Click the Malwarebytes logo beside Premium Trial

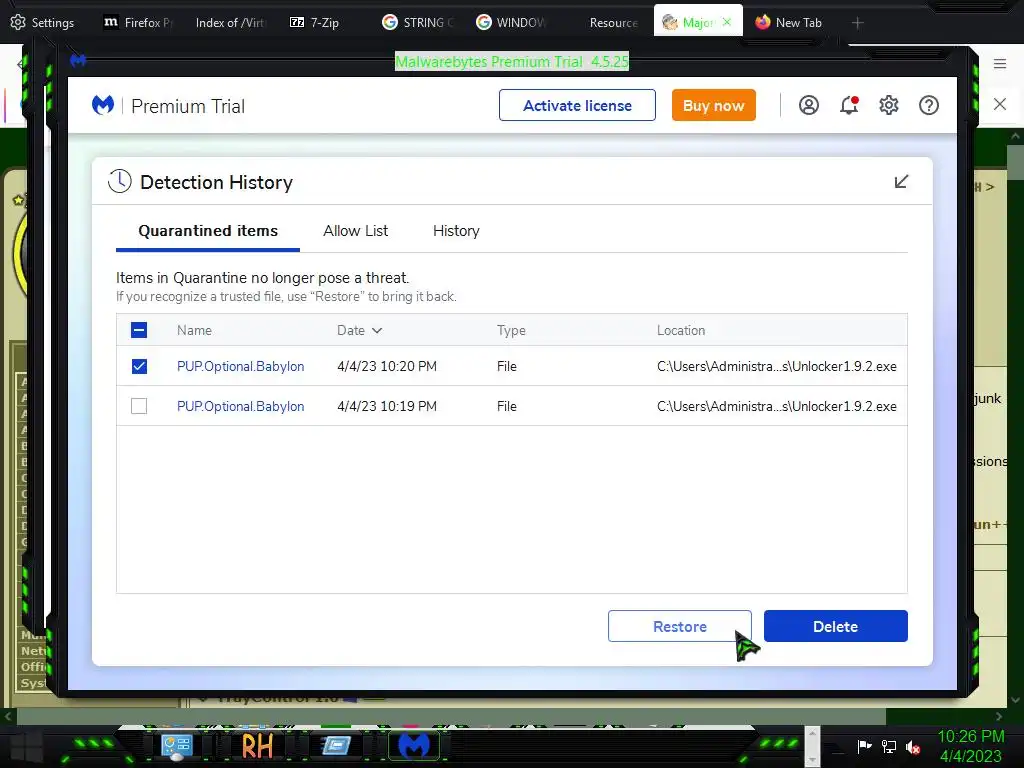(103, 105)
